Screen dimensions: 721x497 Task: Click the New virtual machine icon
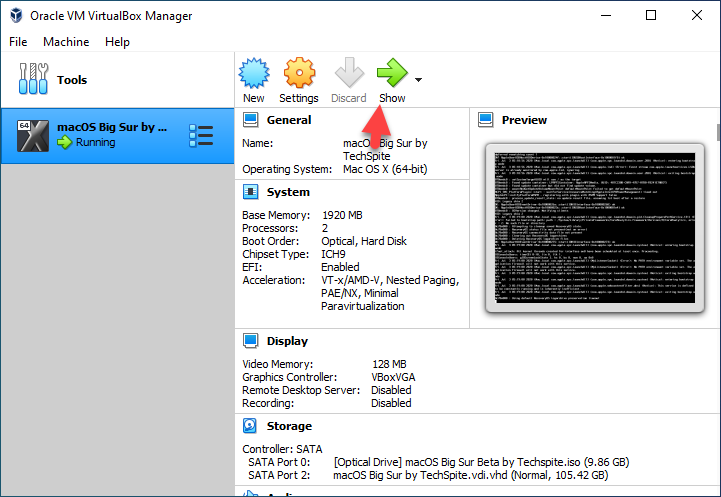pyautogui.click(x=254, y=74)
